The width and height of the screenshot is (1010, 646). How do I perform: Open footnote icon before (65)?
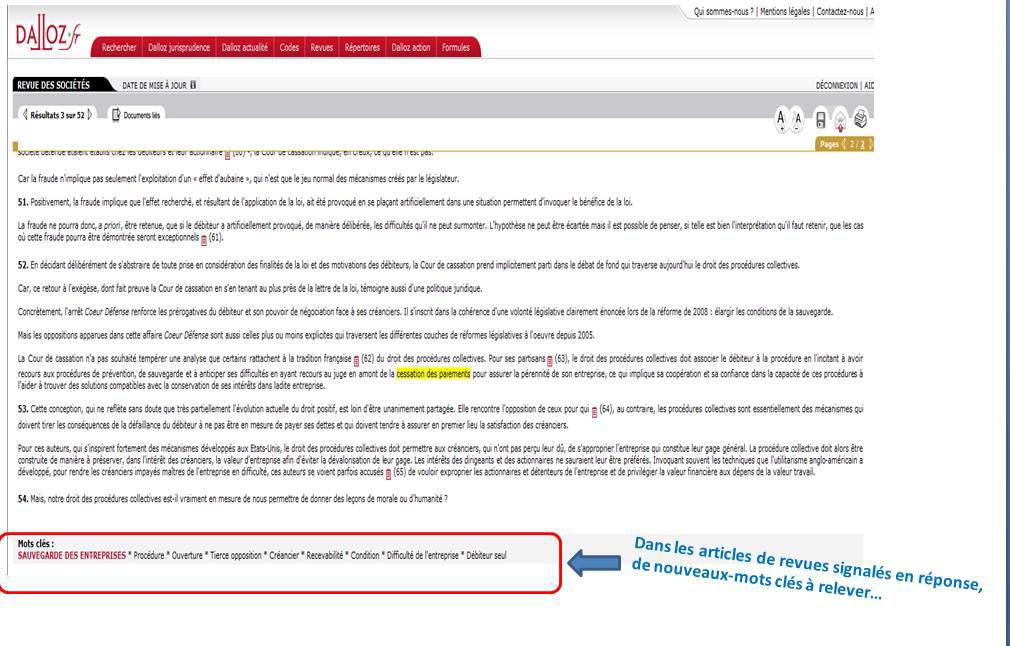pyautogui.click(x=388, y=473)
